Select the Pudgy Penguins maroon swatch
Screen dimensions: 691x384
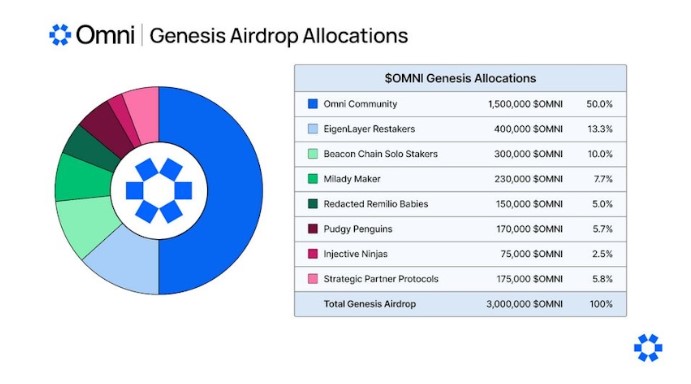(312, 229)
